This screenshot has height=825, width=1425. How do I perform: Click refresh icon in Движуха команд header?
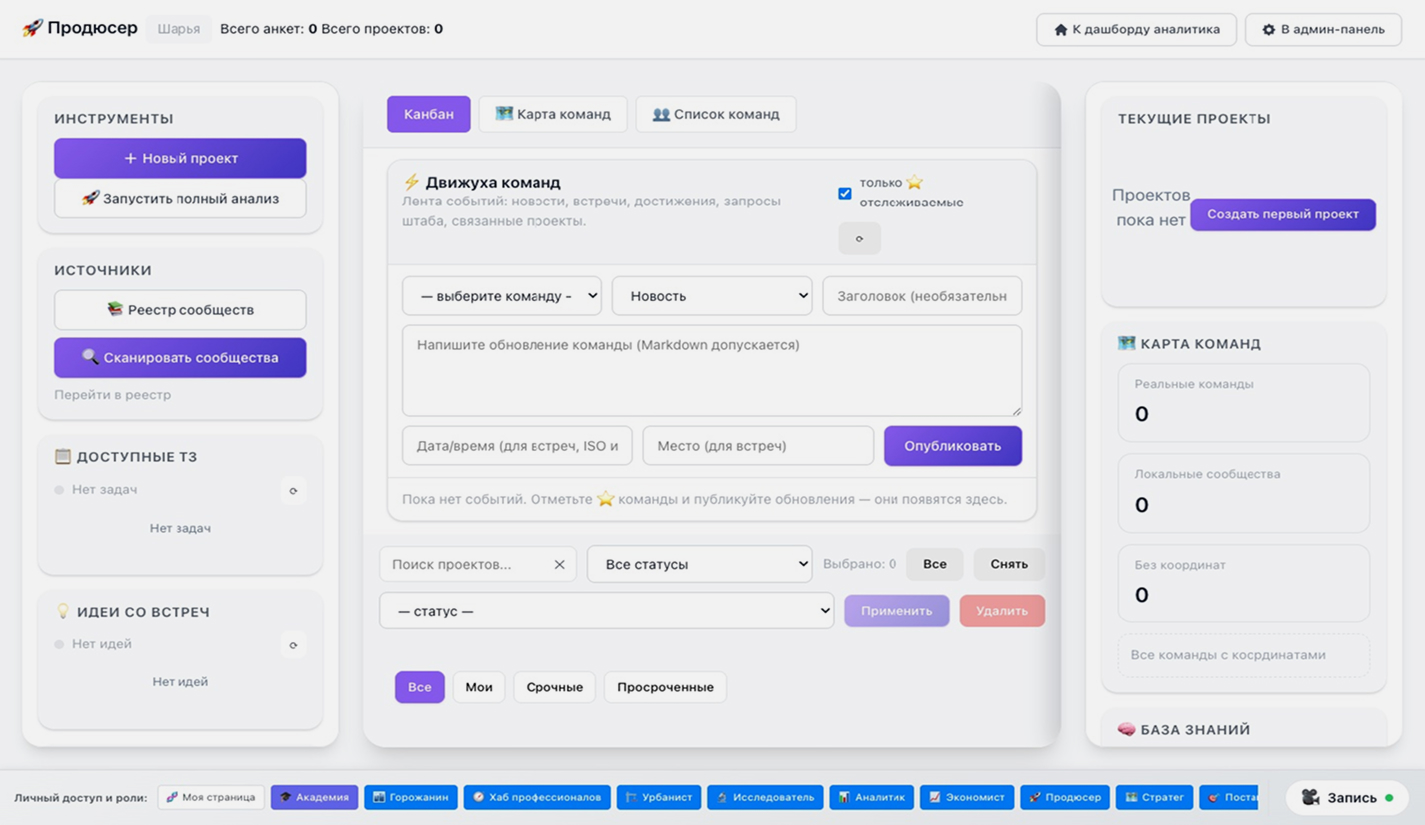coord(859,238)
